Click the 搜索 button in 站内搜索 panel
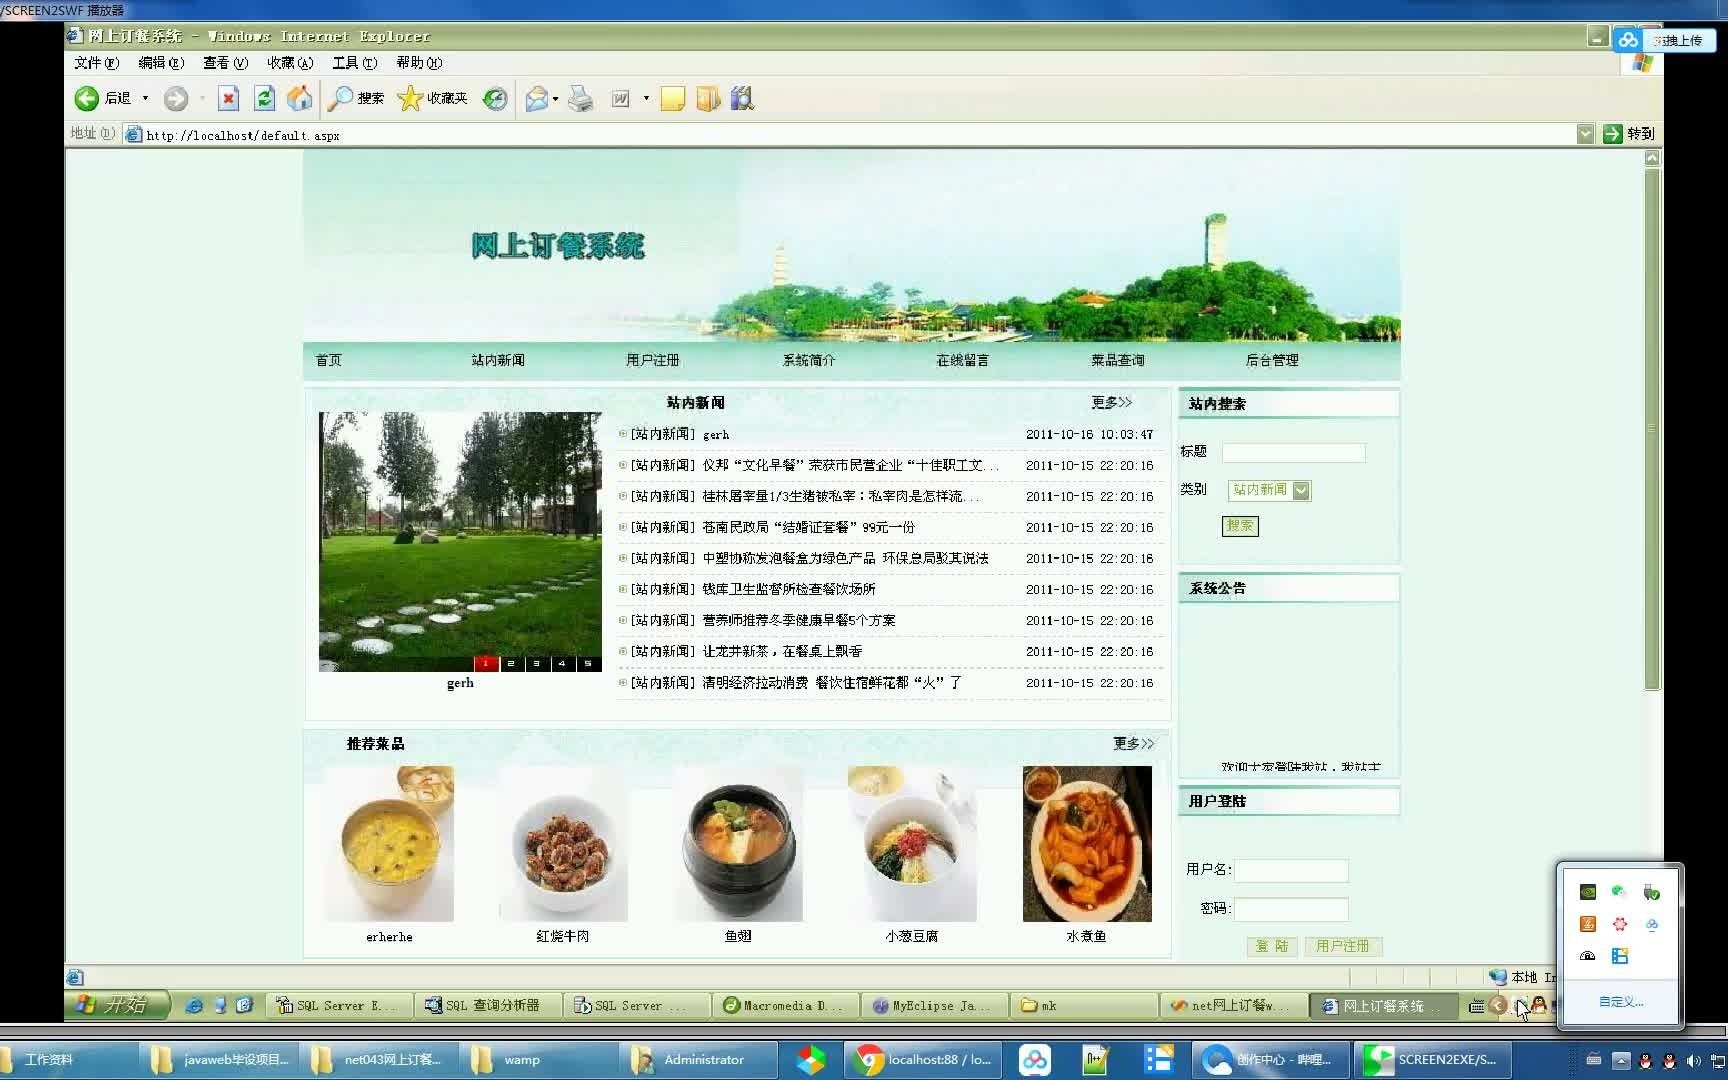1728x1080 pixels. coord(1240,526)
